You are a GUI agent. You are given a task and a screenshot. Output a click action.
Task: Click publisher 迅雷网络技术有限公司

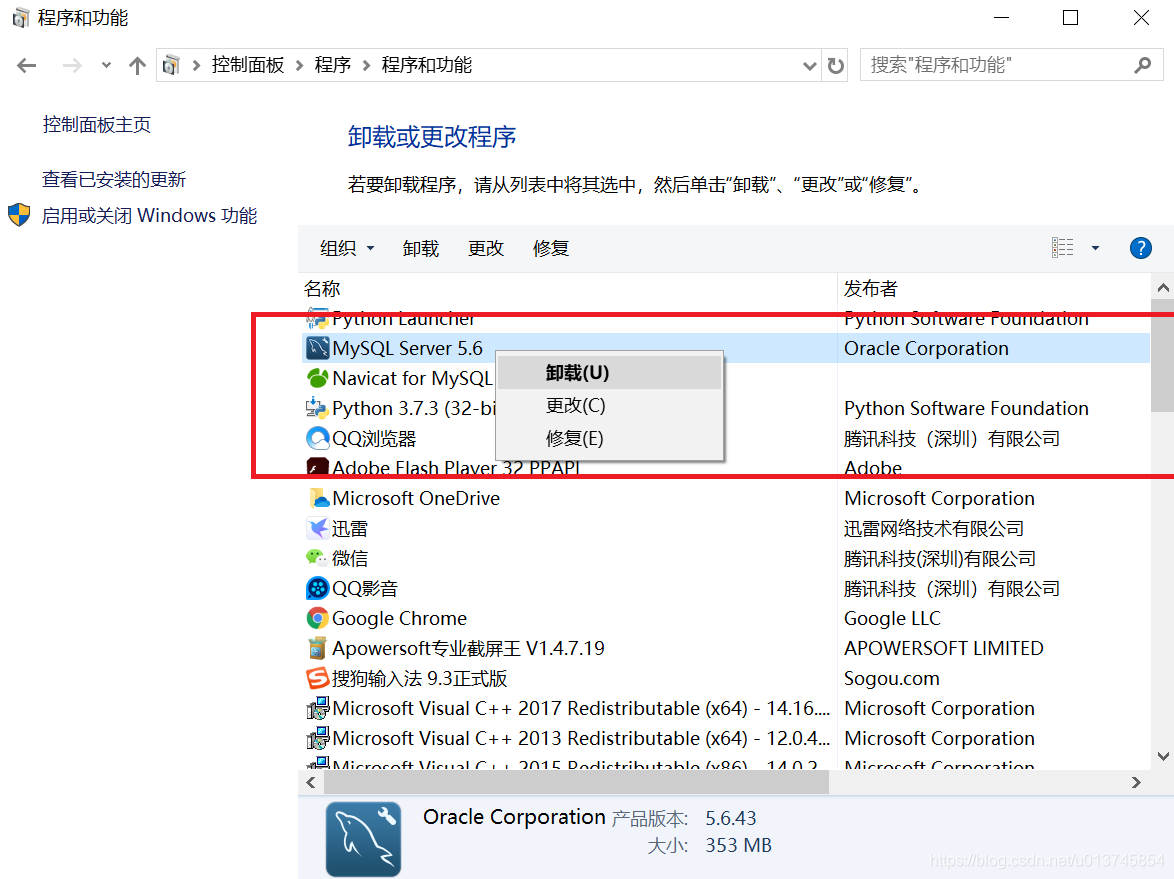(934, 529)
